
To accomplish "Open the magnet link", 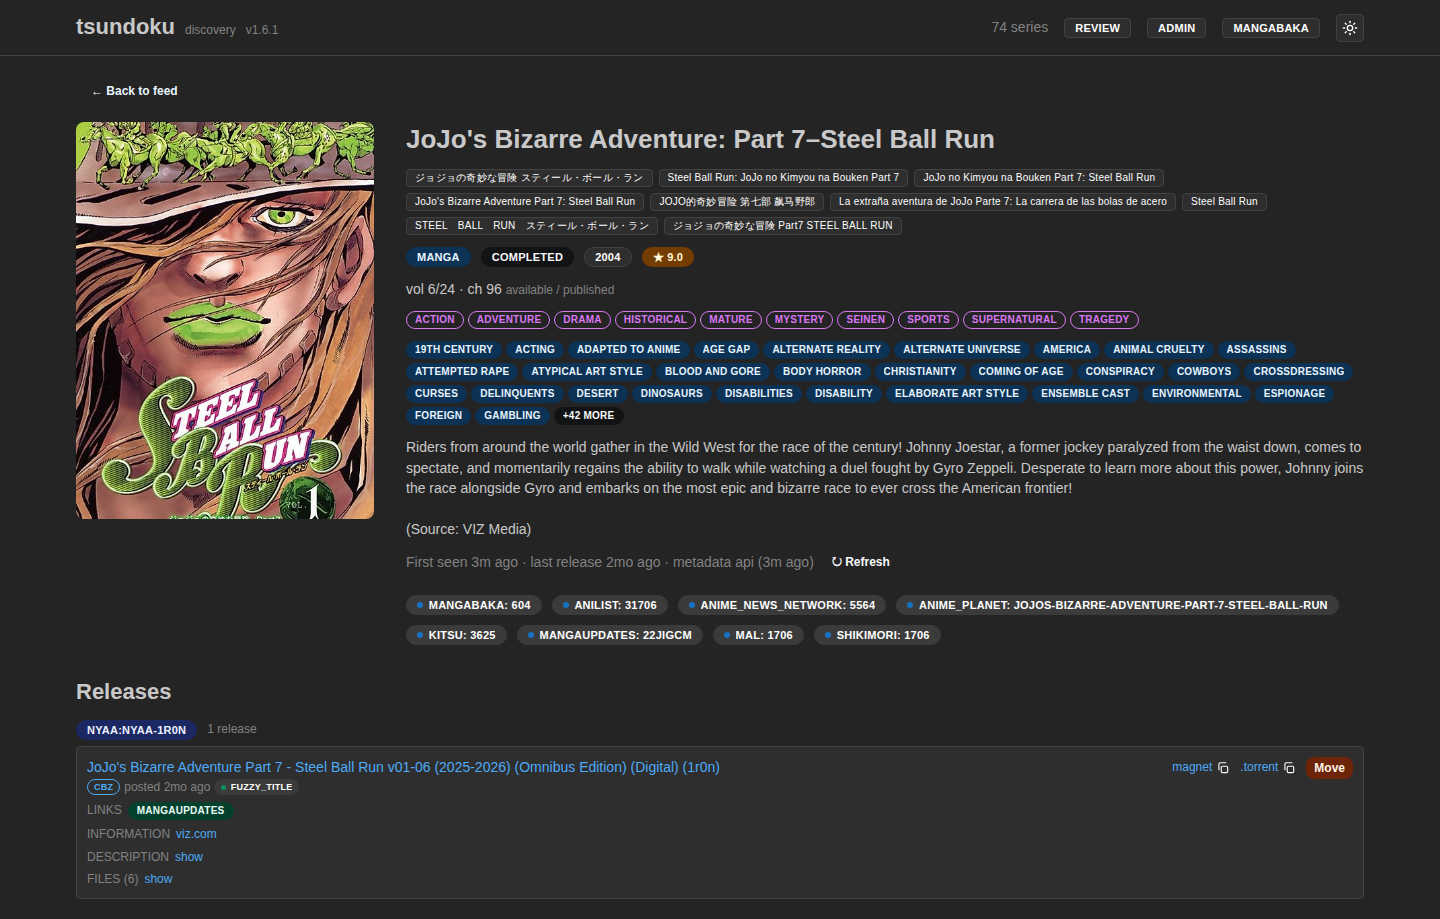I will (1192, 767).
